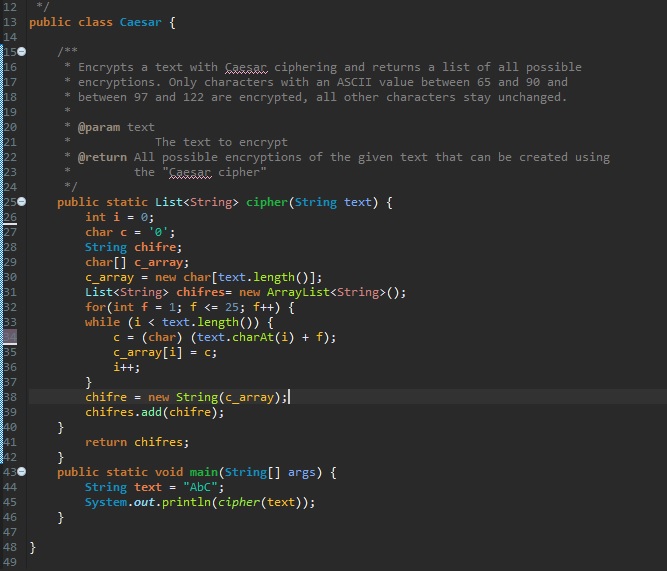
Task: Click the for keyword on line 33
Action: click(x=95, y=307)
